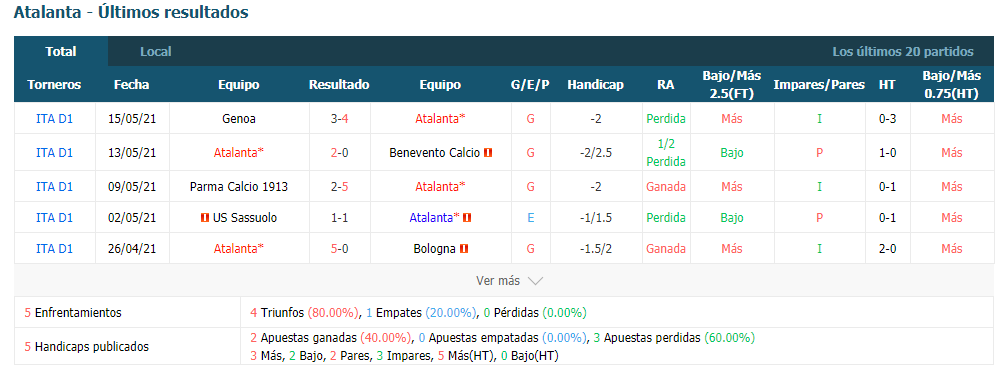Screen dimensions: 1000x378
Task: Click Bologna team name
Action: pos(434,249)
